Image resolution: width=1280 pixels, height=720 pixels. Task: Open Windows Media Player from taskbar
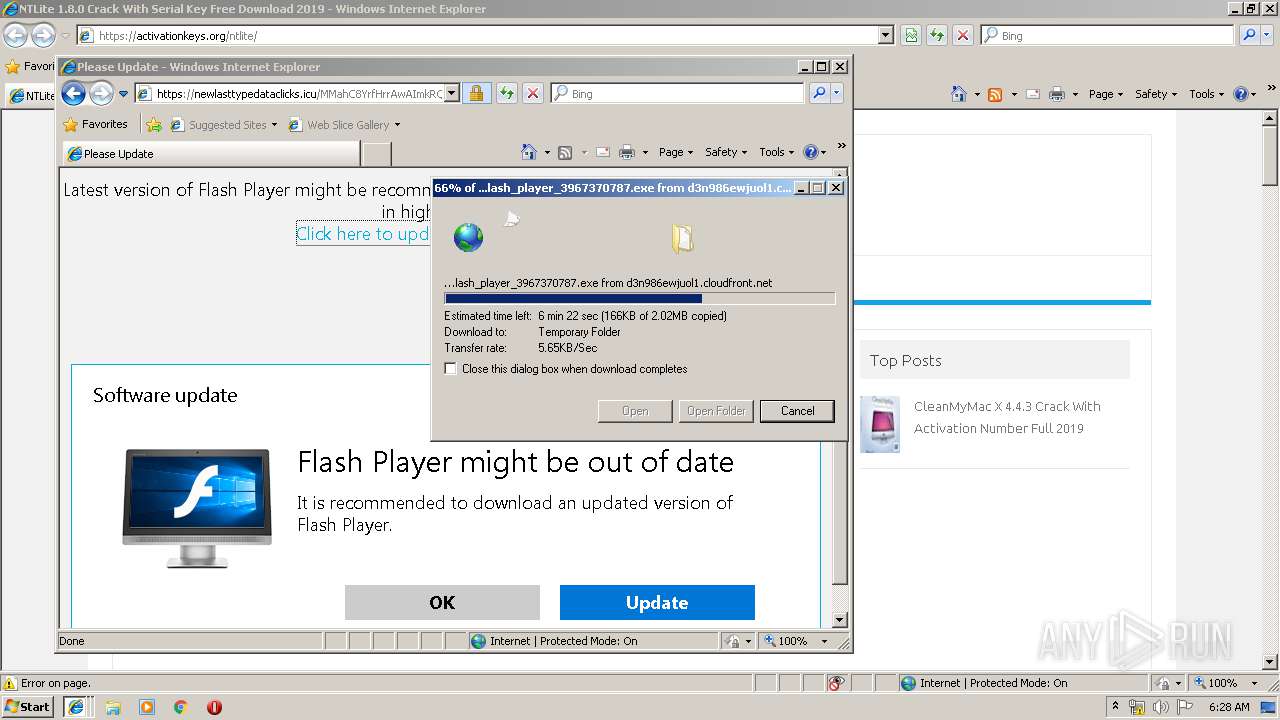tap(147, 707)
